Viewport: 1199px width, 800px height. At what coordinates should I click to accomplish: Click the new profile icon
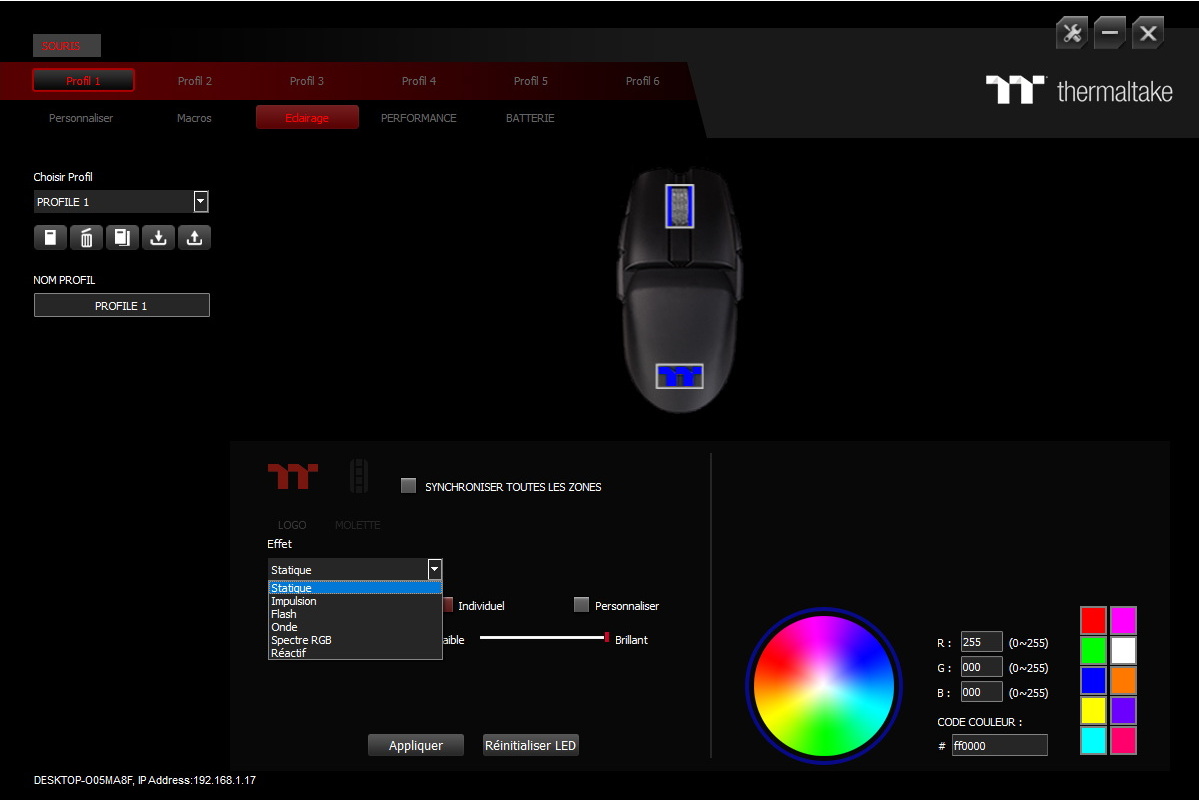click(50, 238)
